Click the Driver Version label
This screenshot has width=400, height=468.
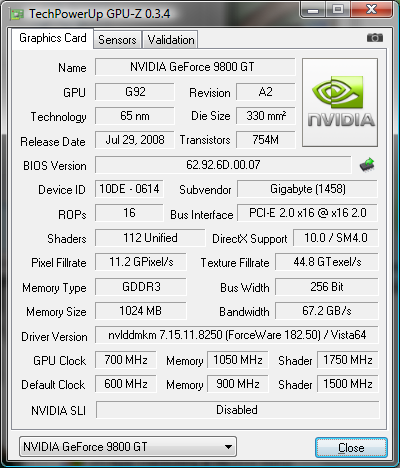(54, 337)
